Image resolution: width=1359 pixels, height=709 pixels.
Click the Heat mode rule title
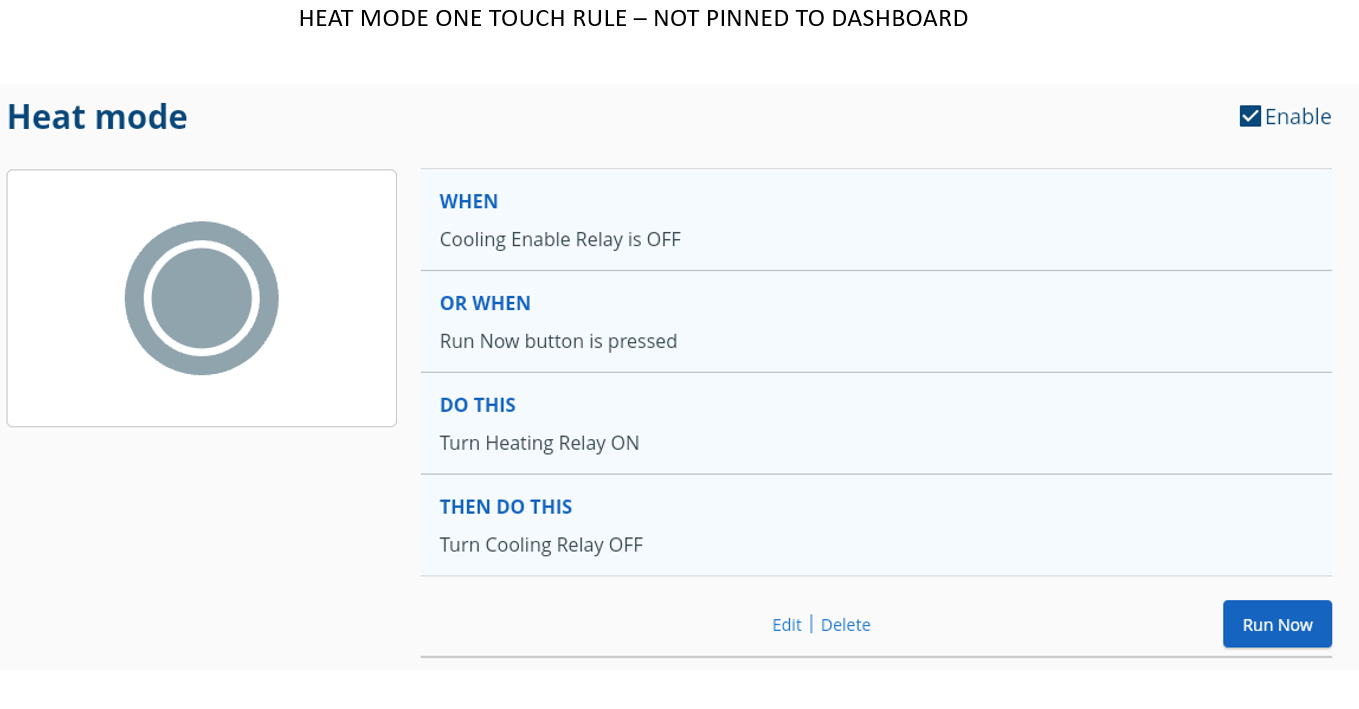point(97,117)
